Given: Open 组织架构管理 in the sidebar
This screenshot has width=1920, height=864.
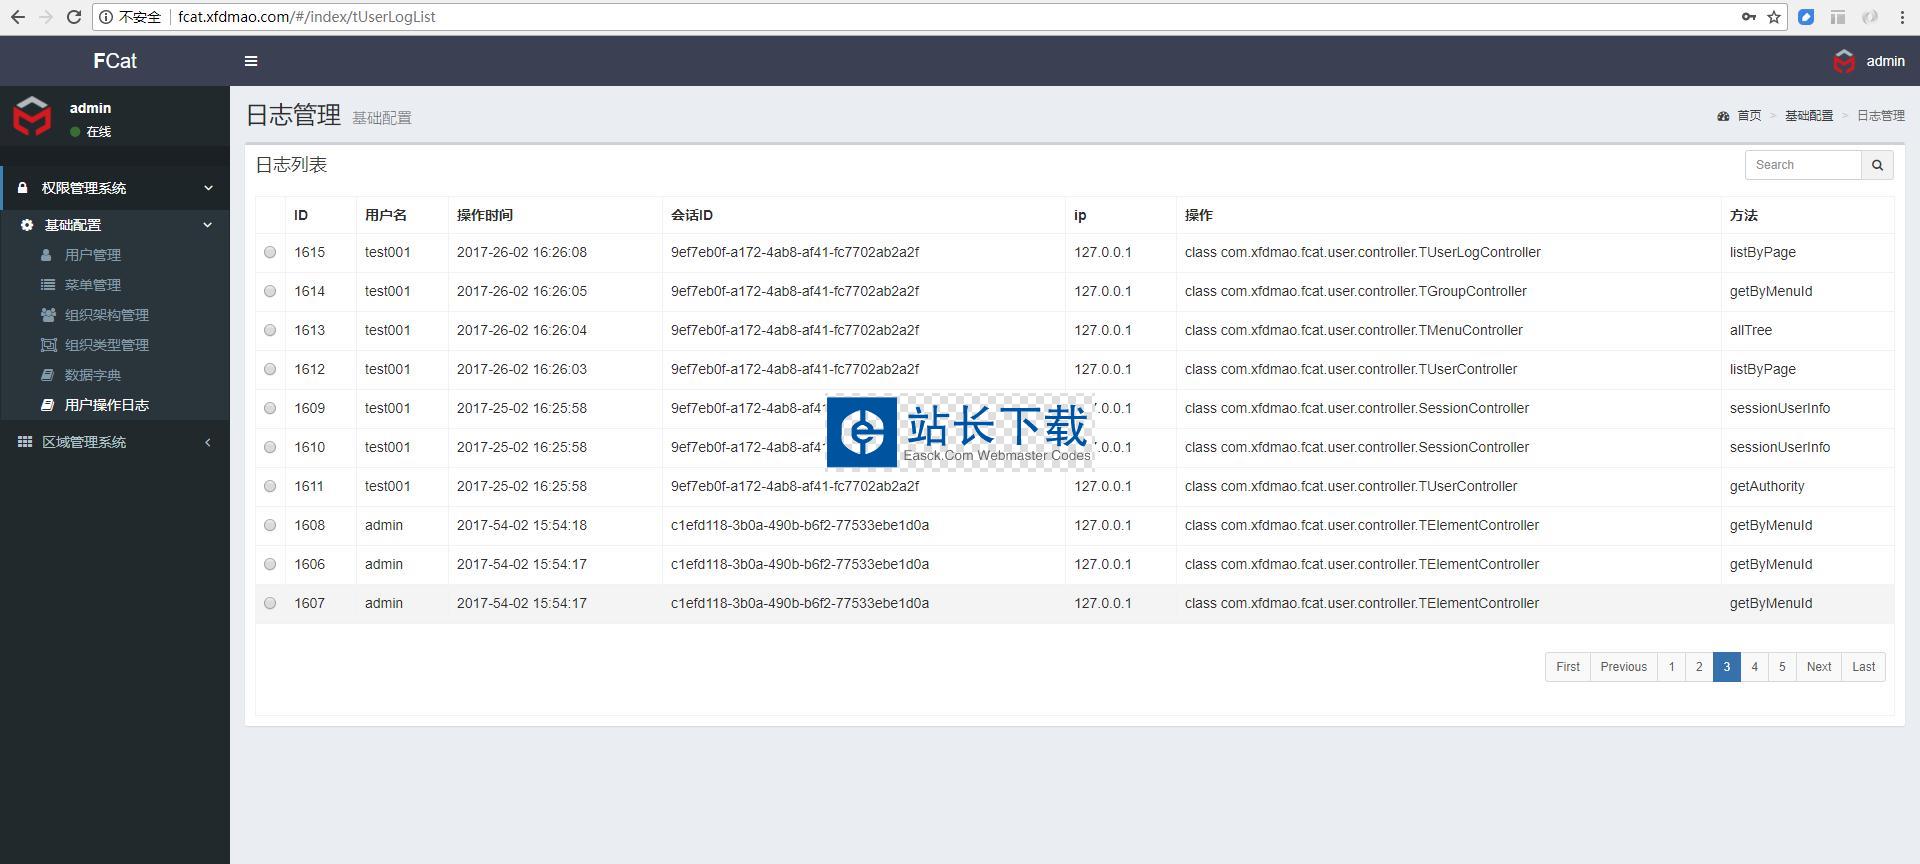Looking at the screenshot, I should 106,315.
